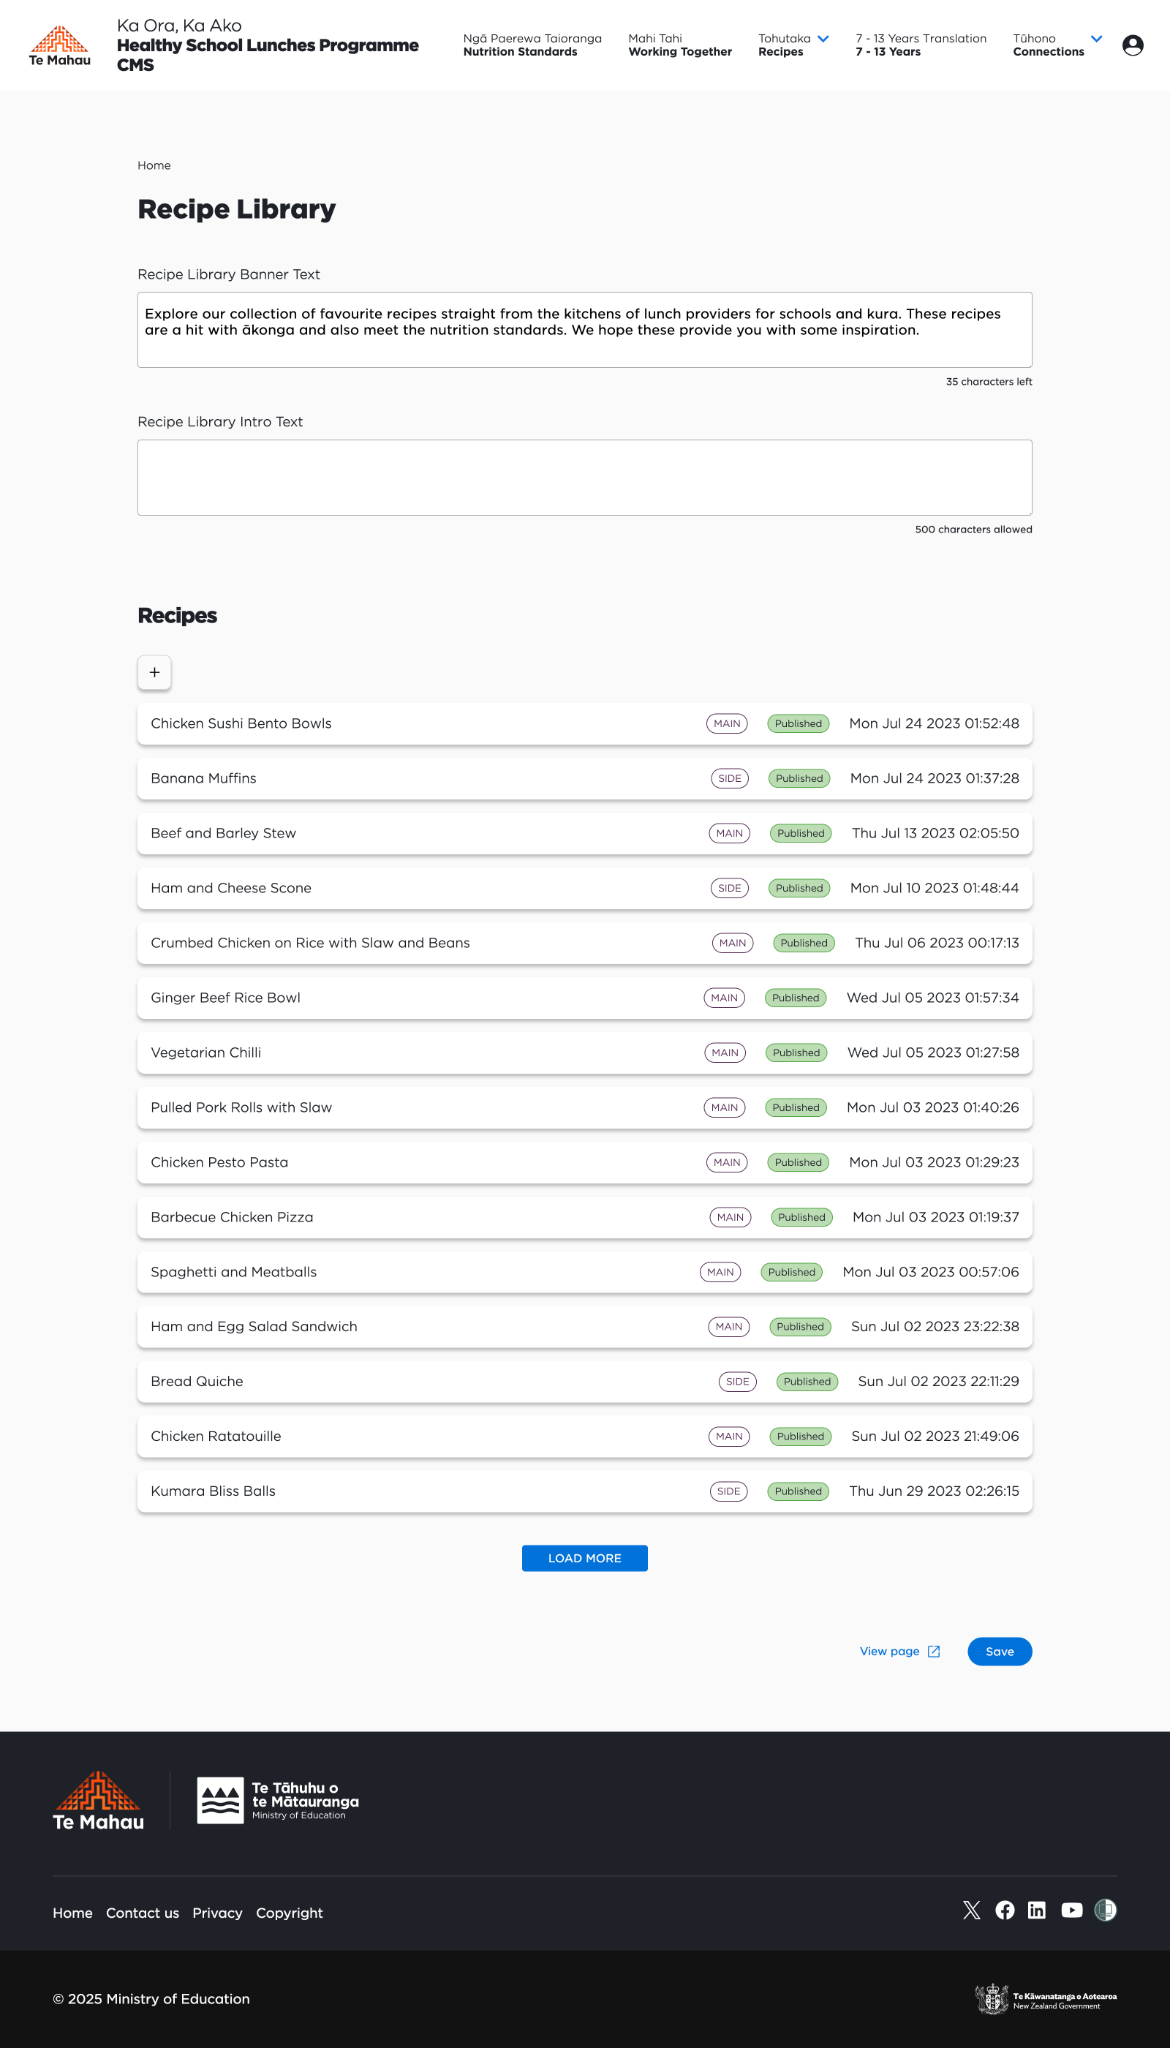Click the Te Mahau logo in header

pyautogui.click(x=60, y=46)
